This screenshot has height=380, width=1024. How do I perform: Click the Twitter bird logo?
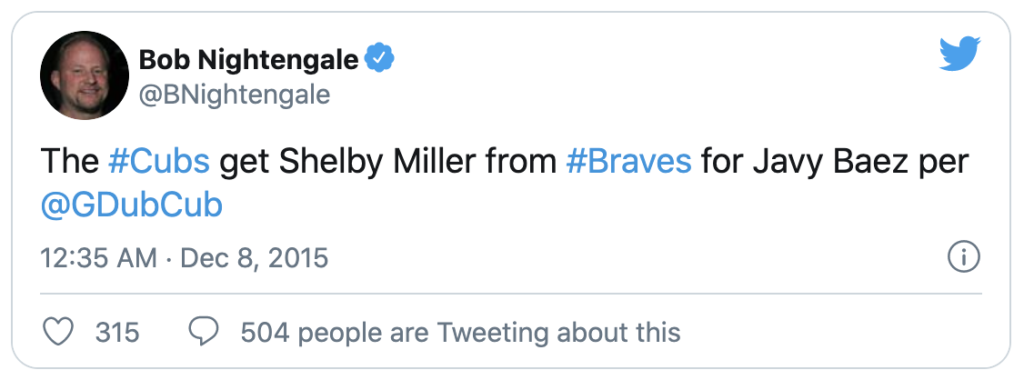960,54
